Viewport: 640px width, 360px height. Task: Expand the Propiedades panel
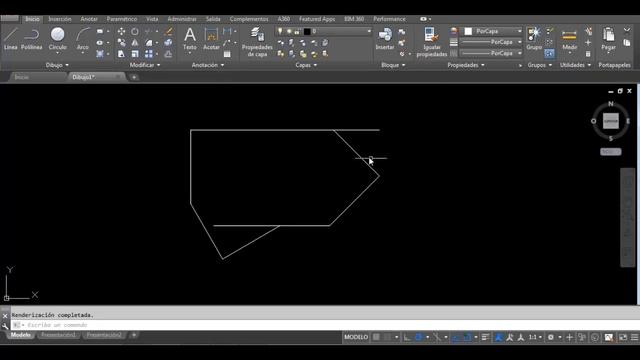[466, 65]
